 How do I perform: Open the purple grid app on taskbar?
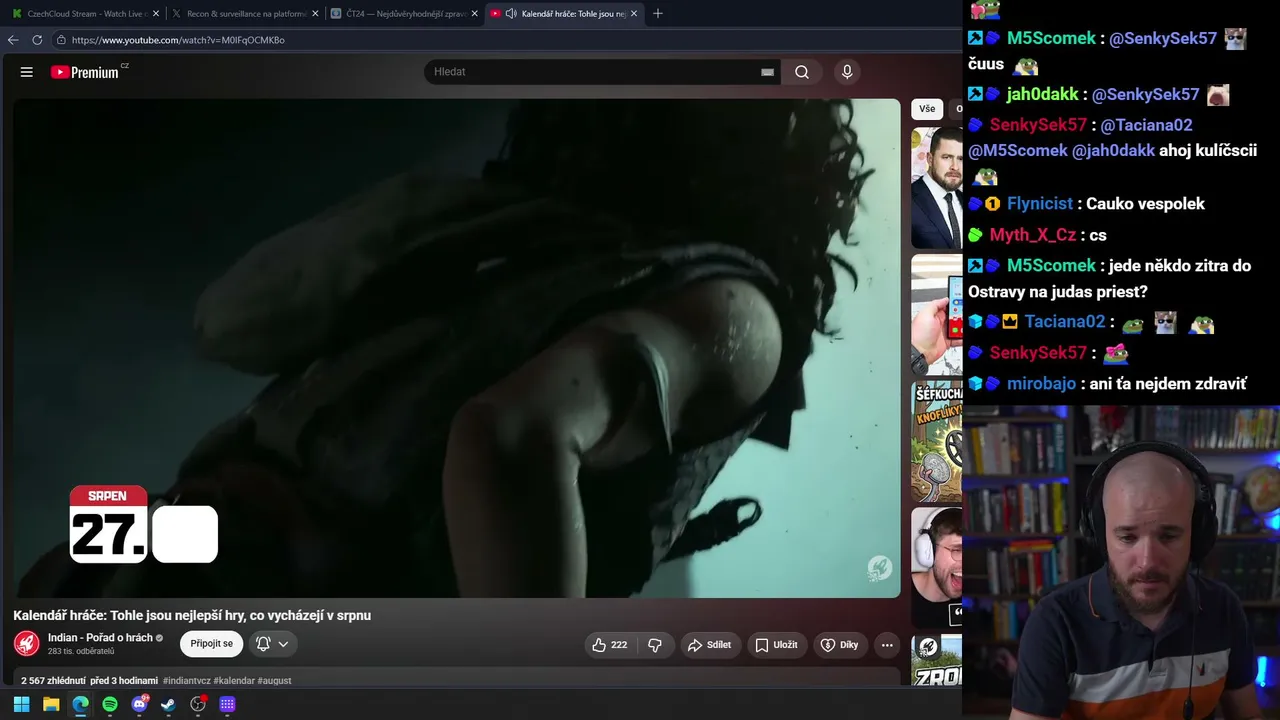tap(227, 704)
